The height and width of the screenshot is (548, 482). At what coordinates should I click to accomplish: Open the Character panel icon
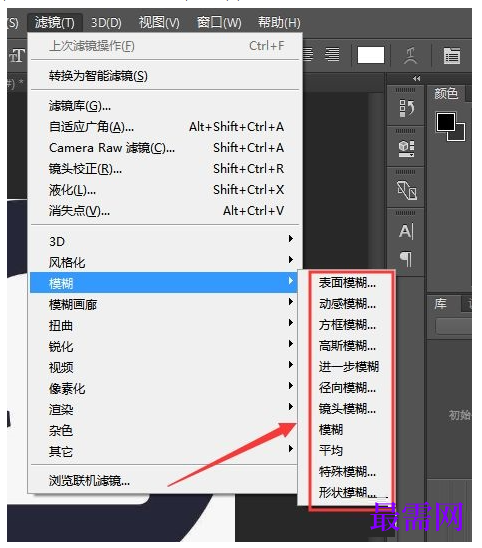406,231
